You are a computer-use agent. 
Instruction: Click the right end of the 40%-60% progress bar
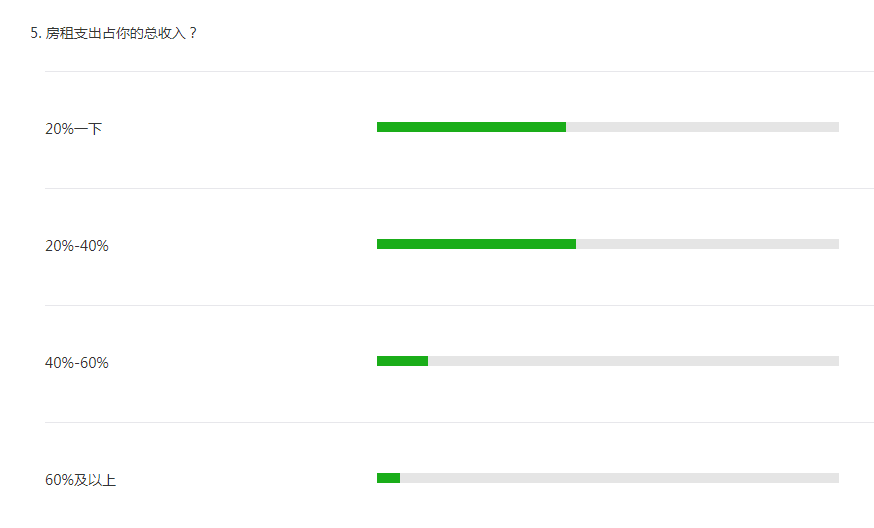(x=835, y=361)
